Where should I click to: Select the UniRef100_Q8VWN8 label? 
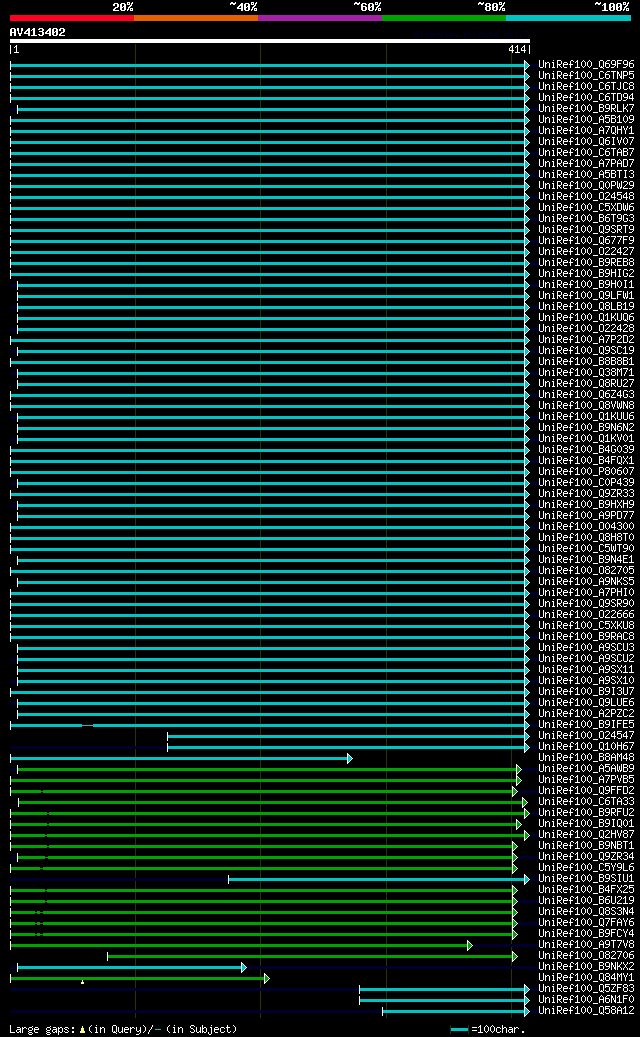point(586,405)
